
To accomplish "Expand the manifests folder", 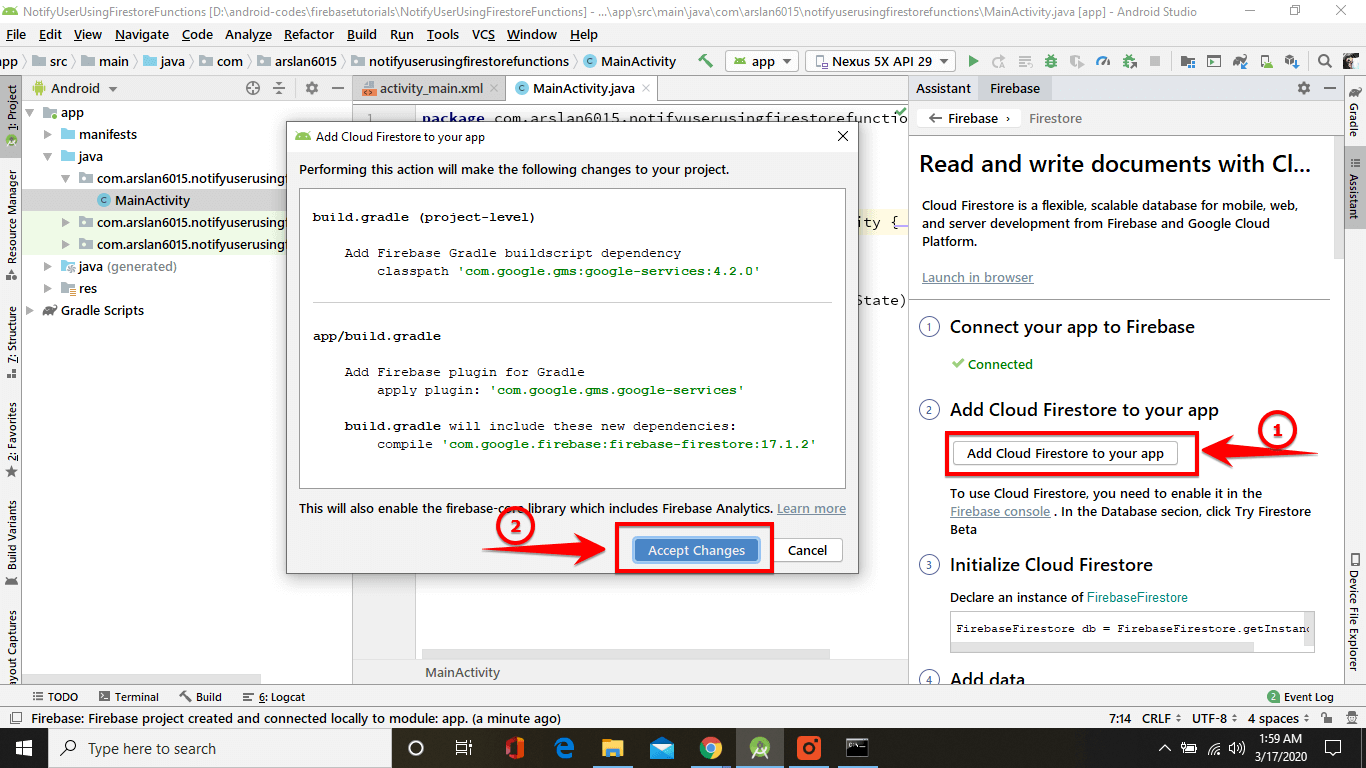I will (47, 134).
